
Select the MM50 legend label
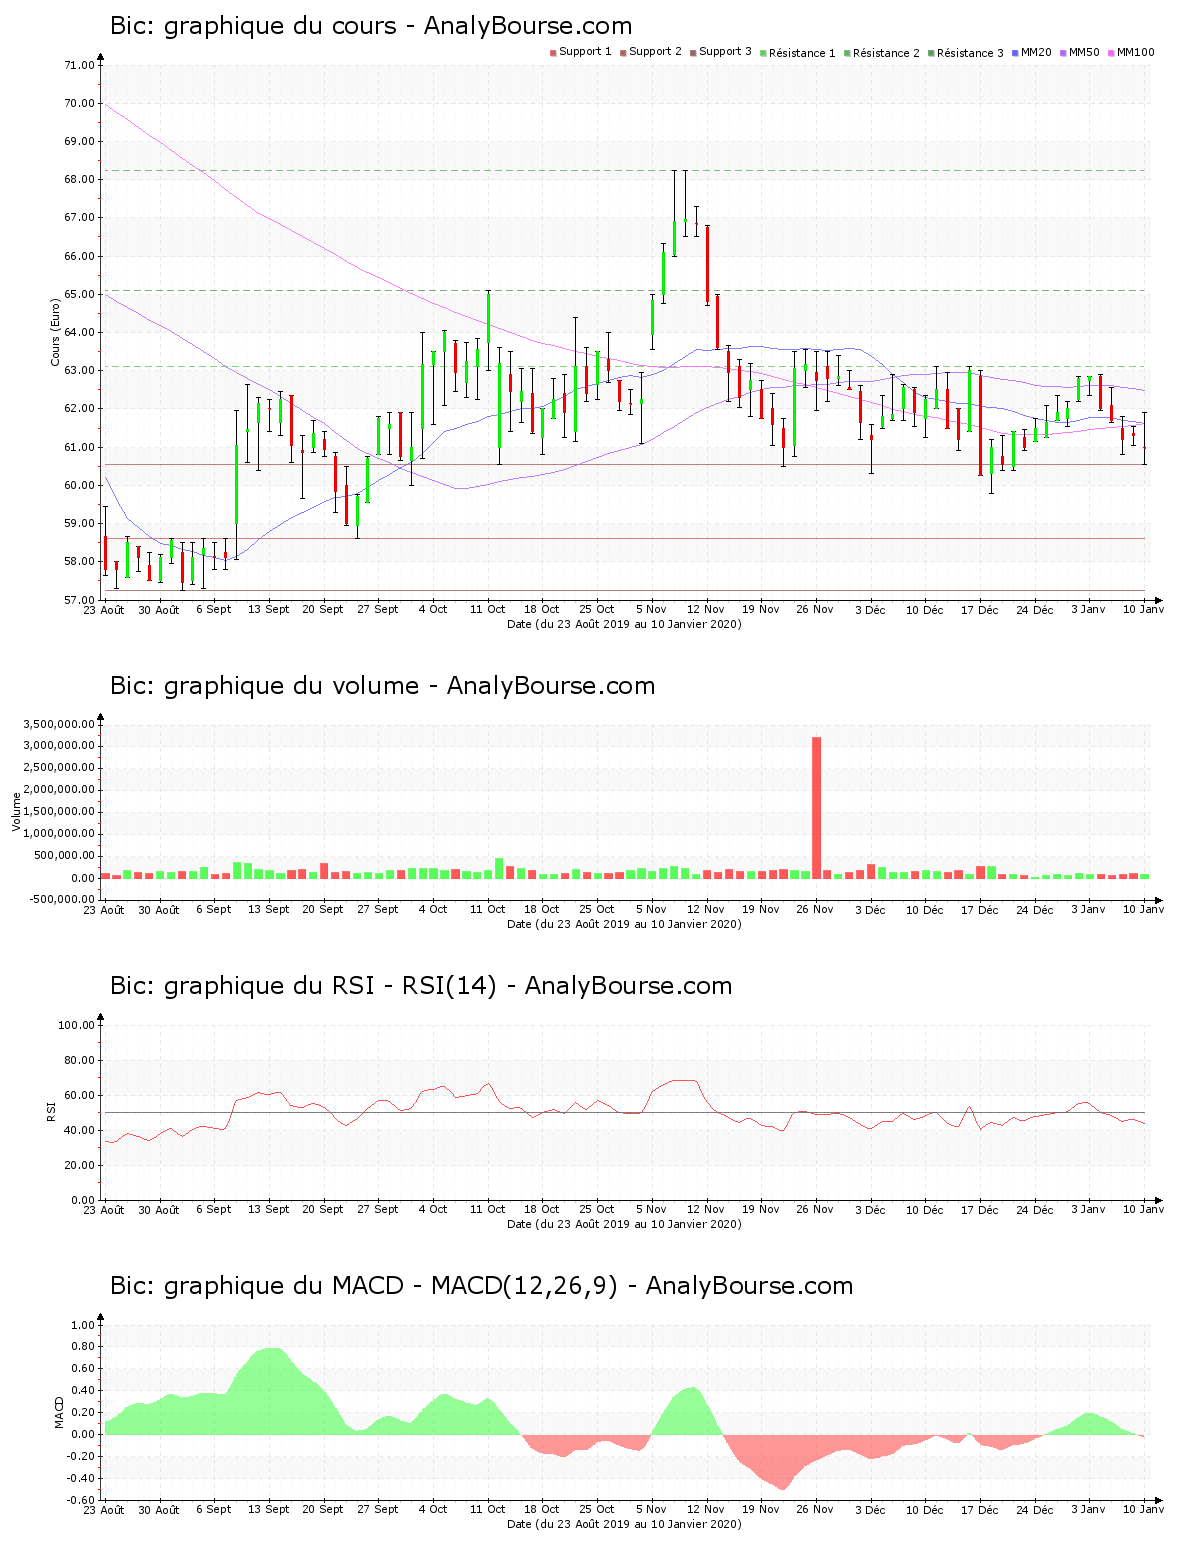pos(1084,52)
